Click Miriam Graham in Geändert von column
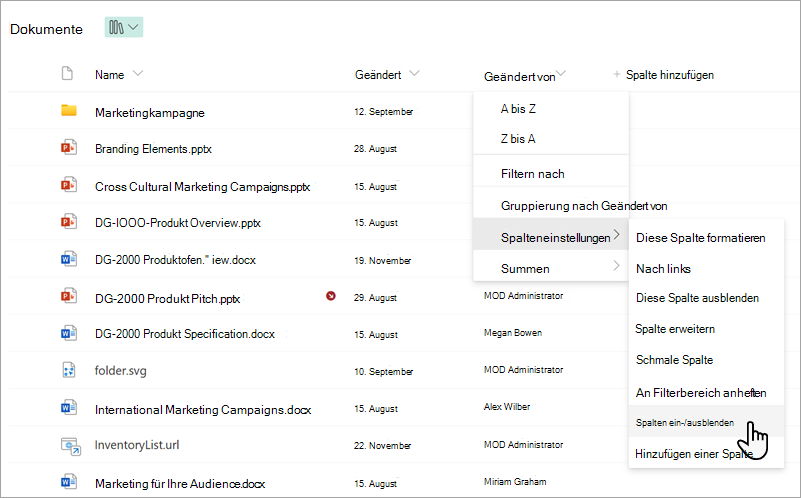The width and height of the screenshot is (801, 498). click(x=515, y=482)
